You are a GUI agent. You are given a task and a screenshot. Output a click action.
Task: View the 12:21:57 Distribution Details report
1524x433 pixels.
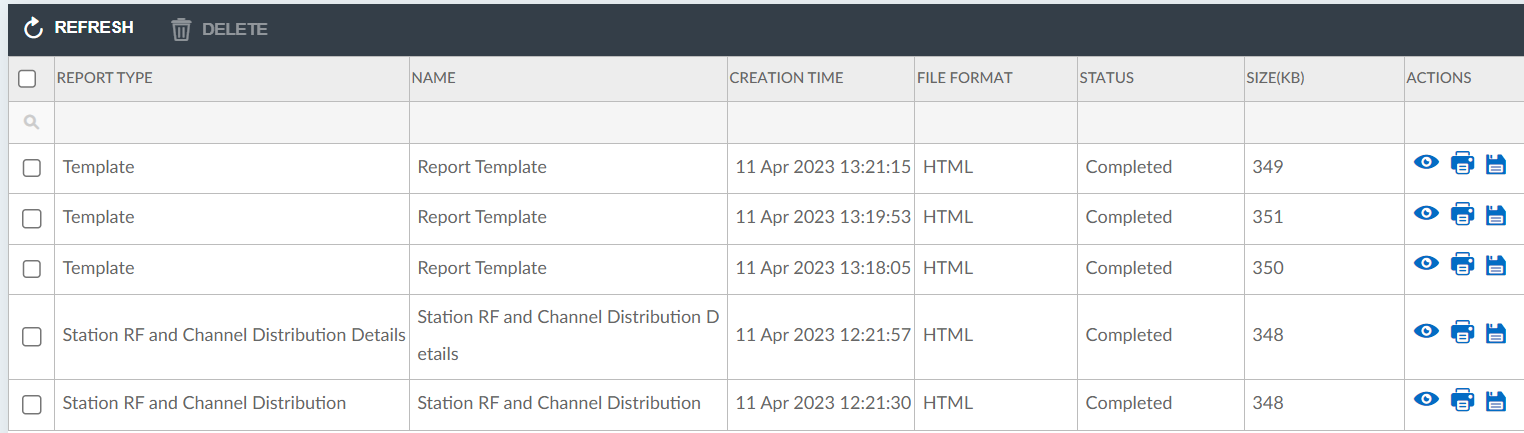1426,331
